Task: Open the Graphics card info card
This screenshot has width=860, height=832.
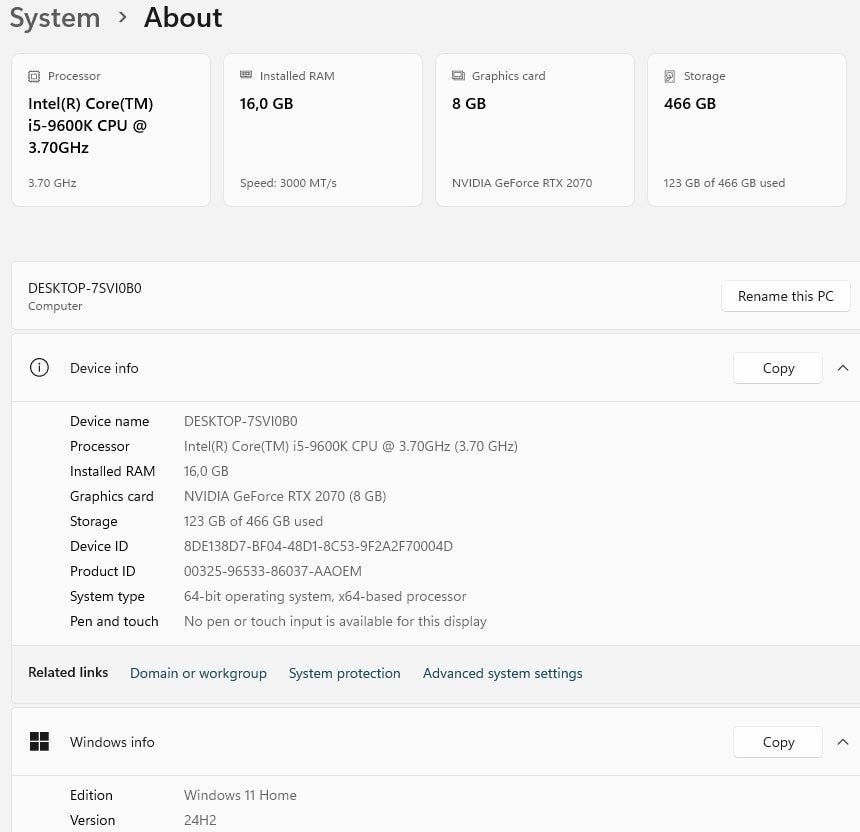Action: click(535, 130)
